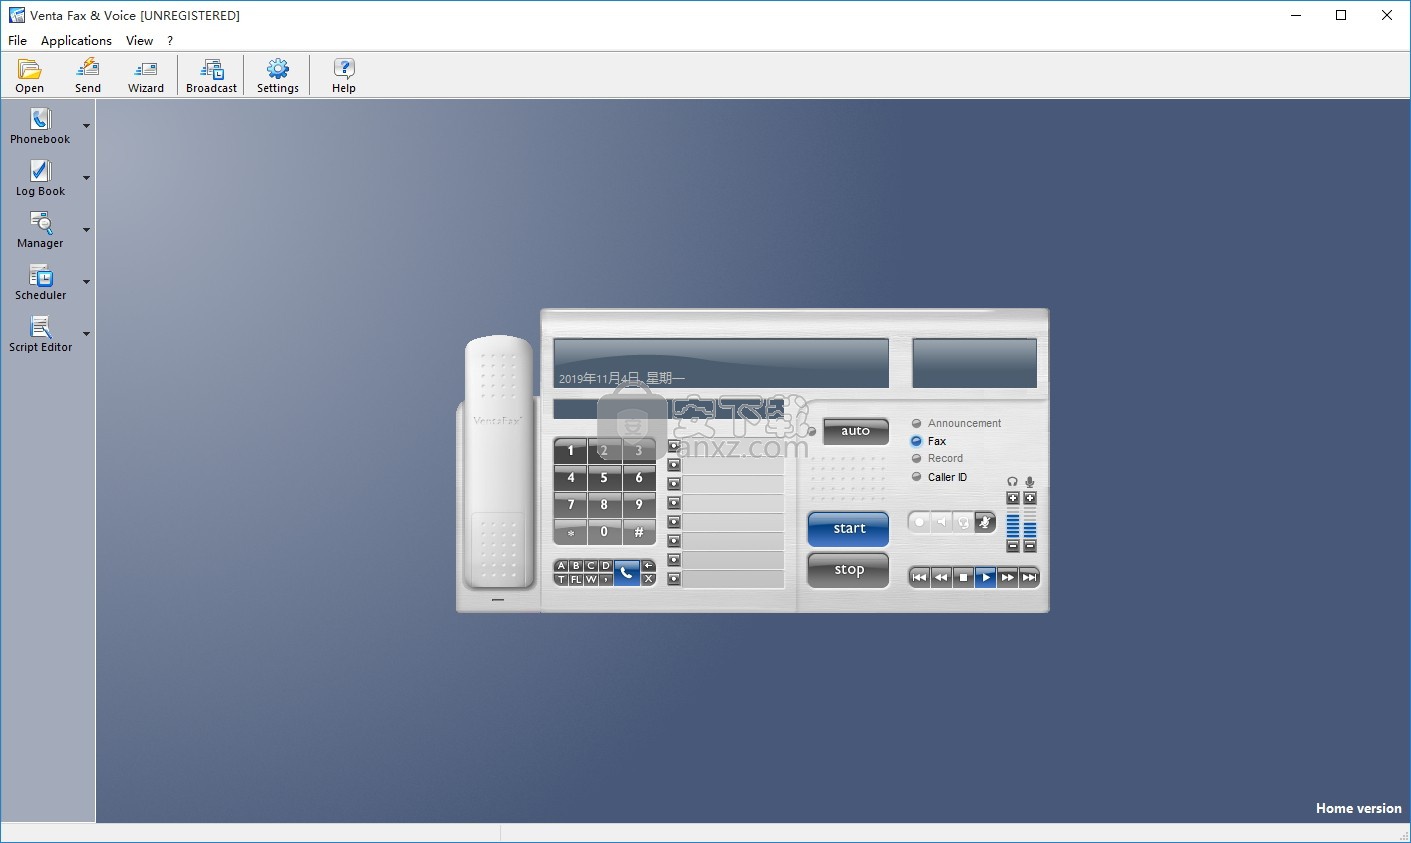The height and width of the screenshot is (843, 1411).
Task: Click the backspace arrow key on keypad
Action: pos(648,566)
